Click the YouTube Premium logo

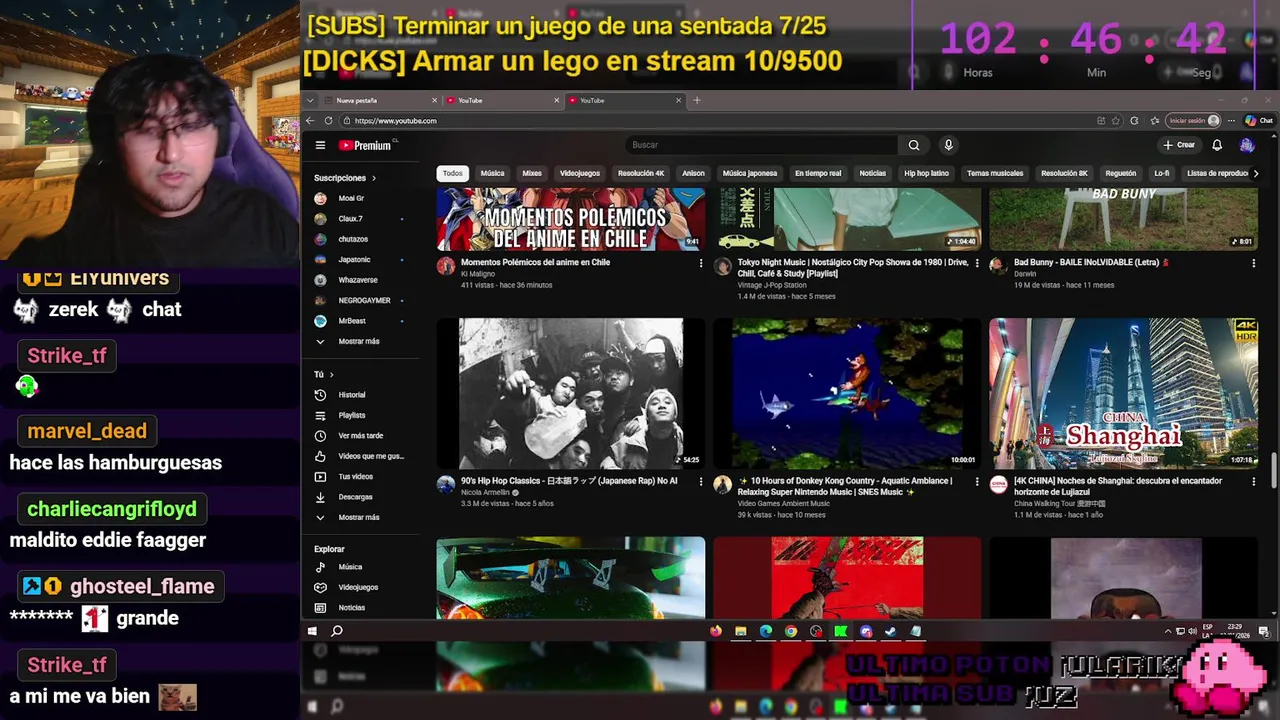tap(365, 145)
